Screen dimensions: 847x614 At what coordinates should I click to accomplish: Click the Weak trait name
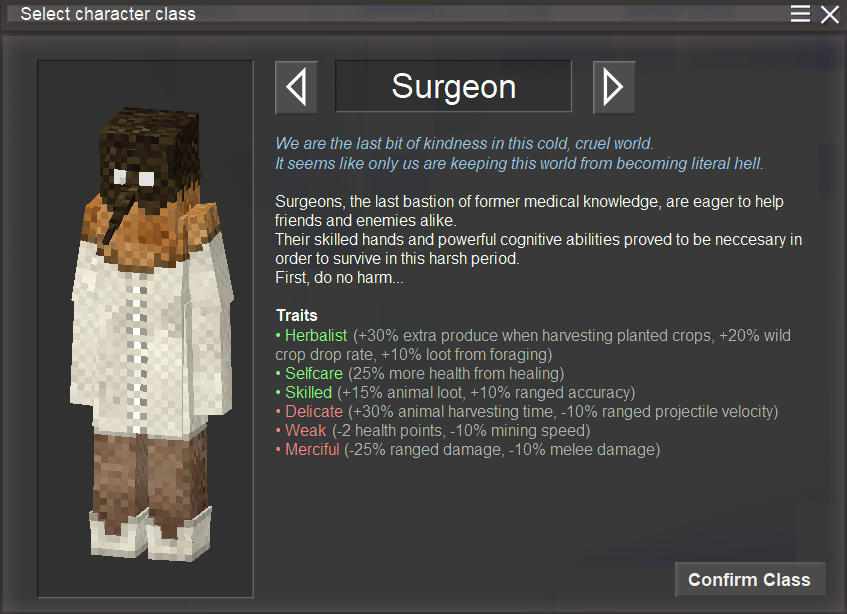[x=305, y=430]
